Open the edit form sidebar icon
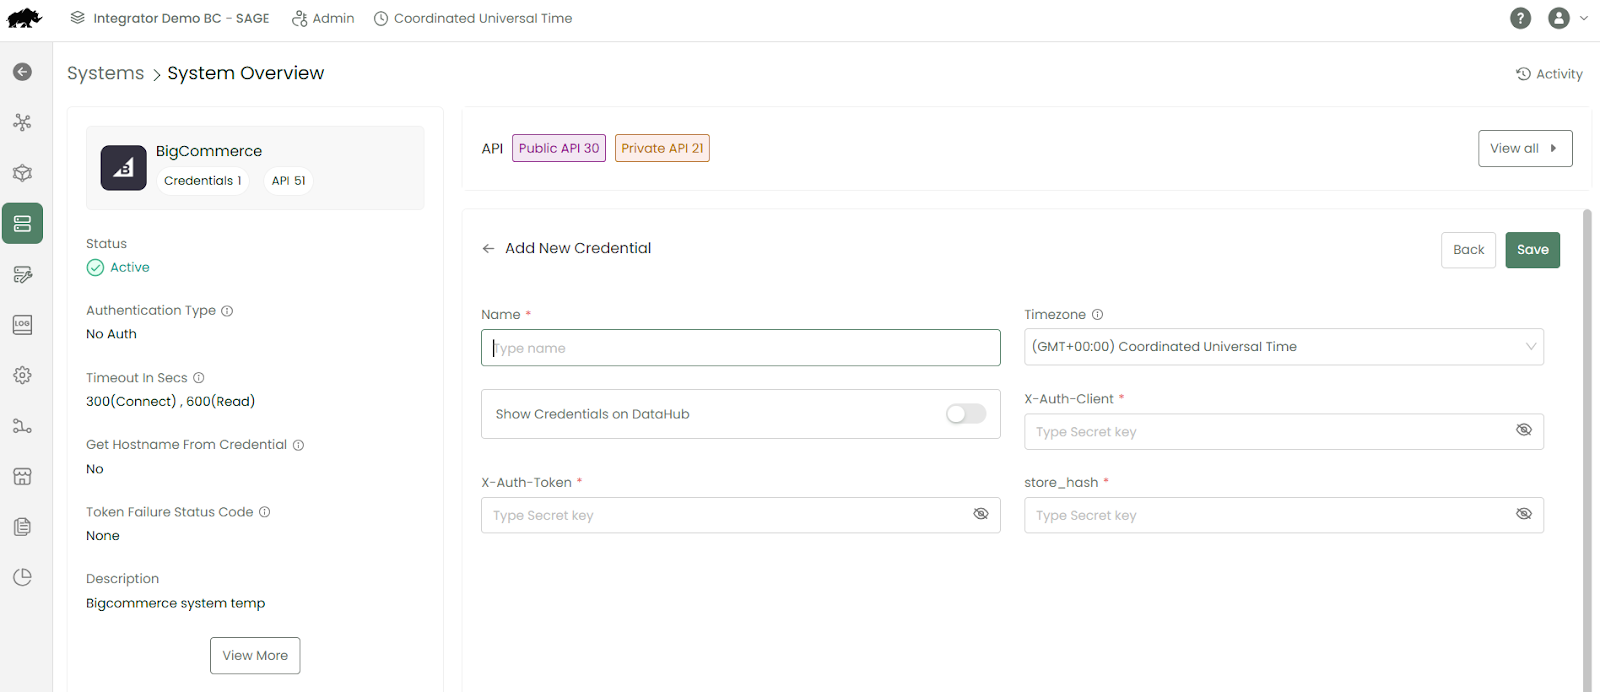The height and width of the screenshot is (692, 1600). 22,274
